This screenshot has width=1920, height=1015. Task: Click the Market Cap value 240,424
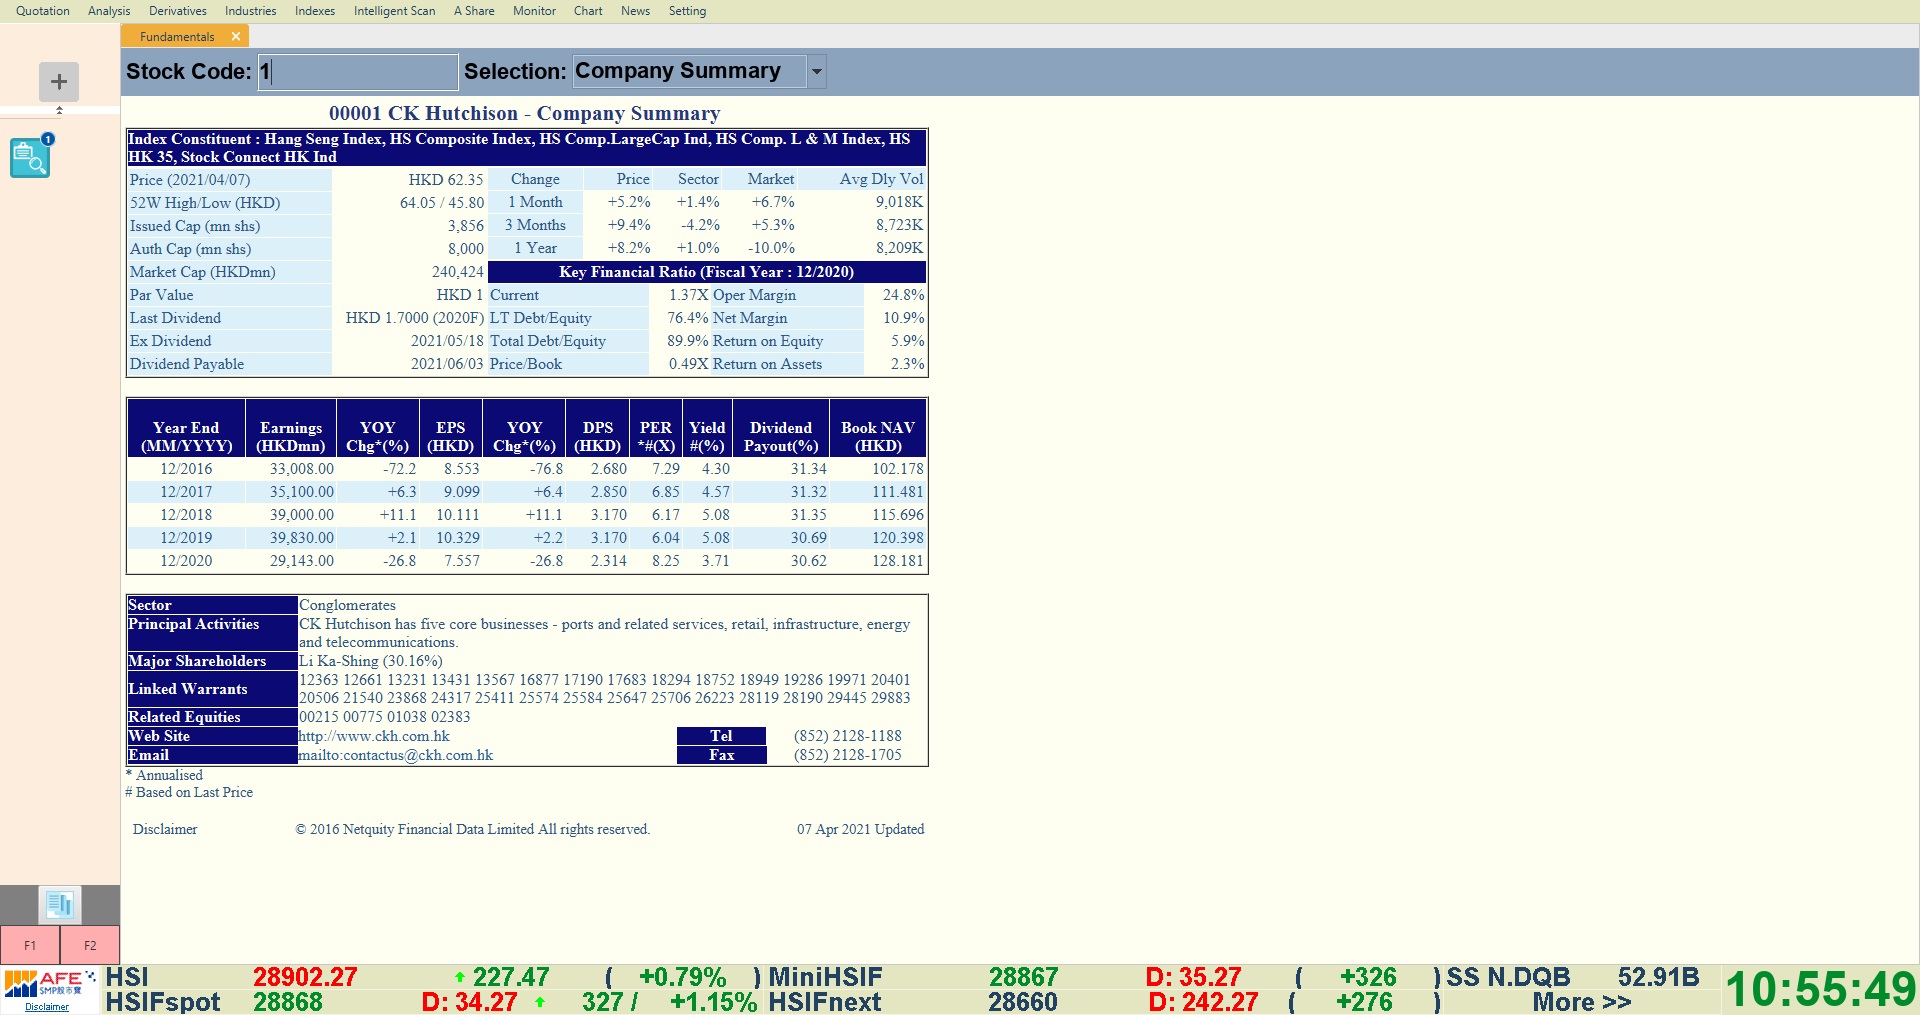point(458,272)
